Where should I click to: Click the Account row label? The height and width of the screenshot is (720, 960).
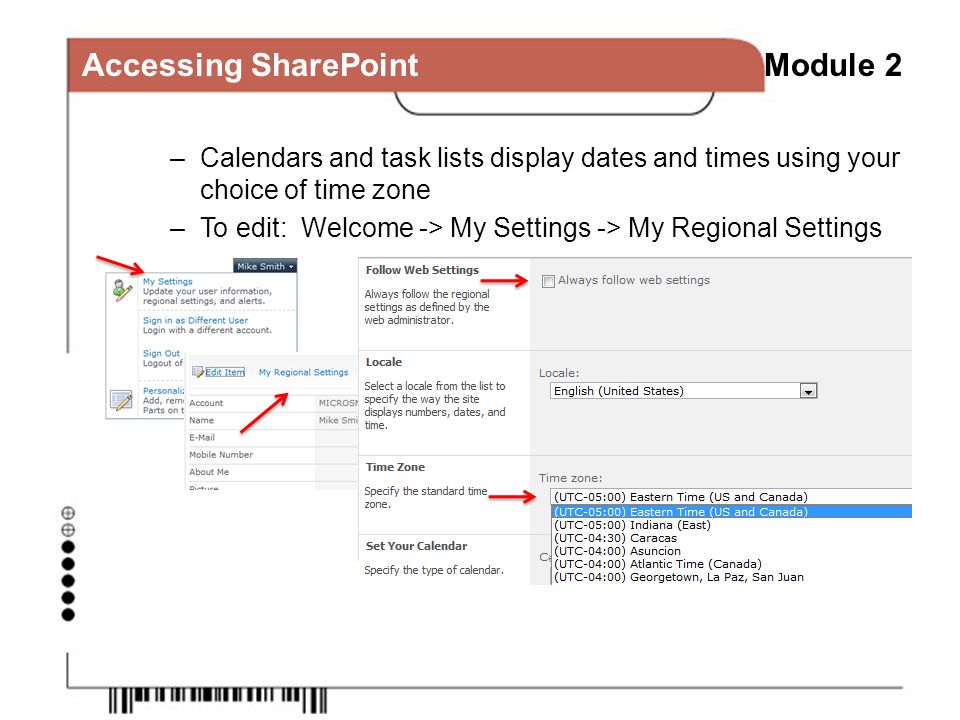click(206, 403)
